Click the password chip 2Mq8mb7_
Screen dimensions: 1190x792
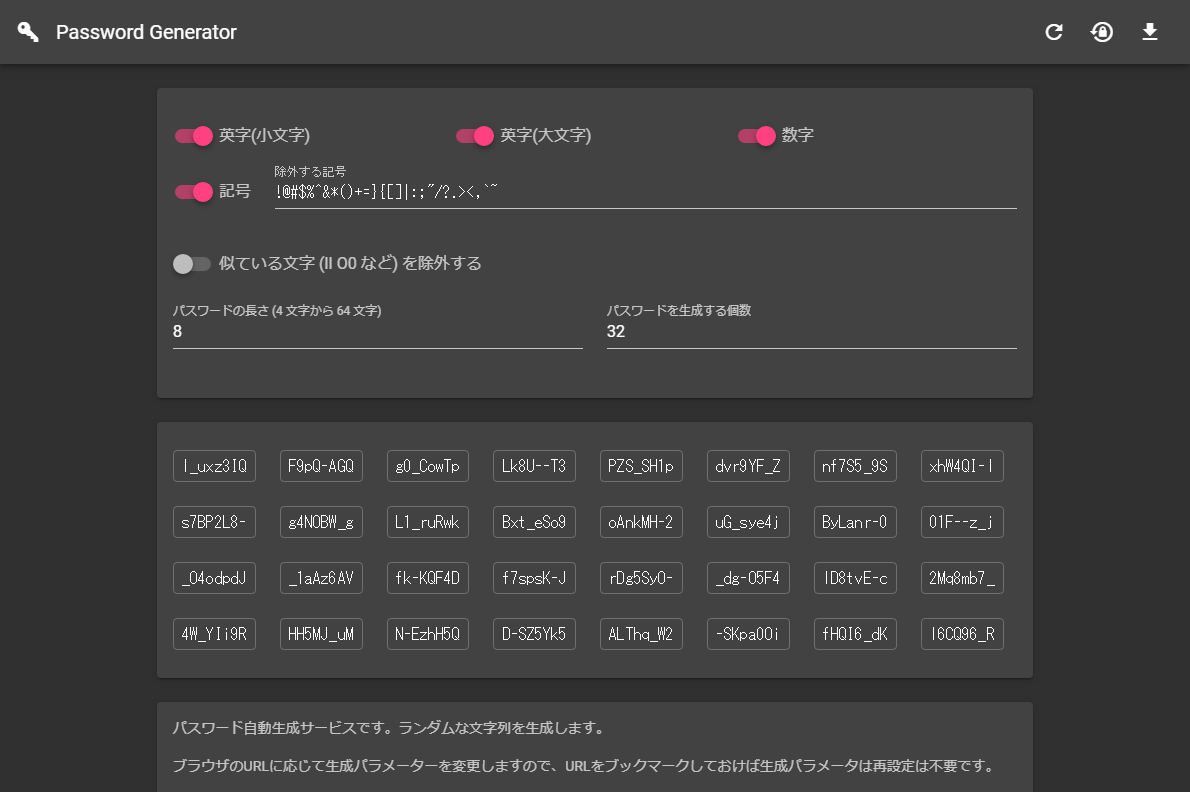(962, 578)
